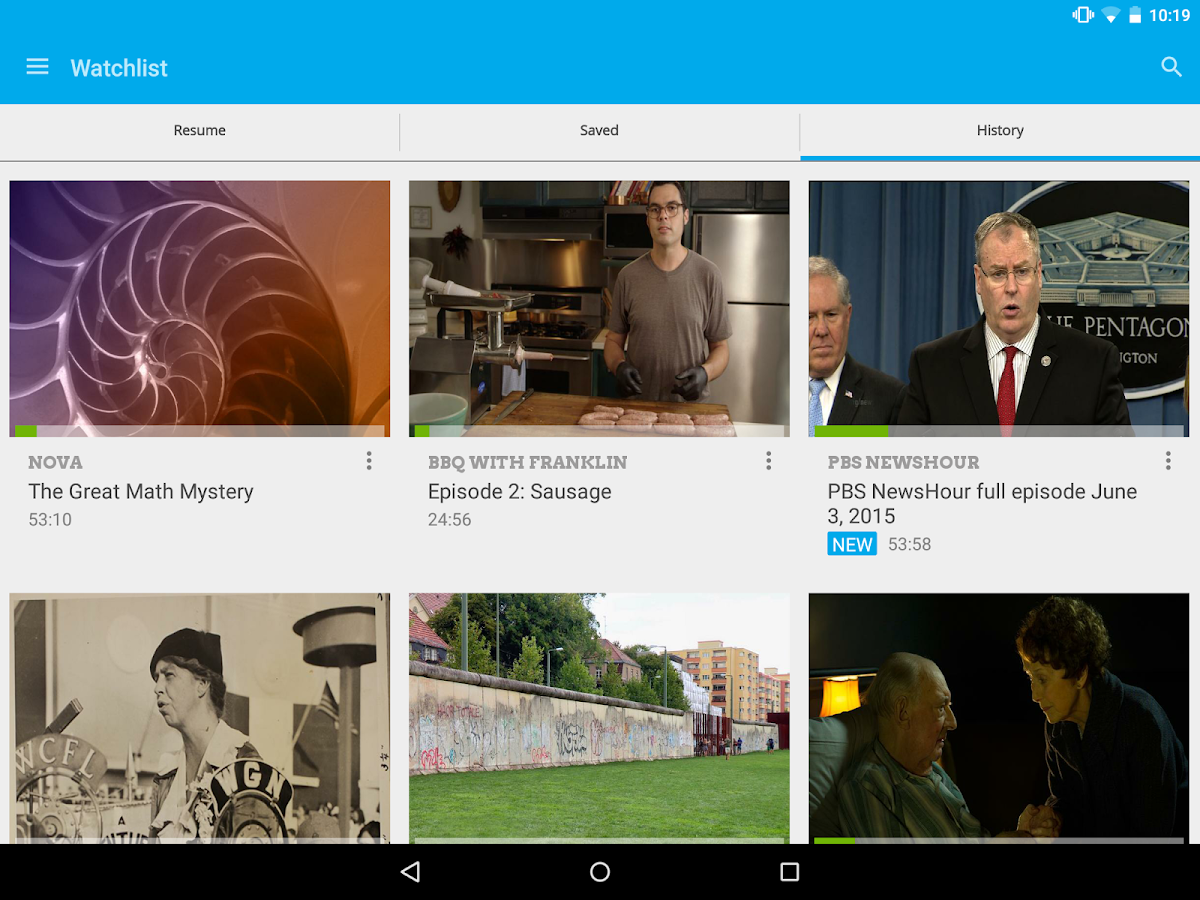Open the recent apps overview button

tap(789, 871)
